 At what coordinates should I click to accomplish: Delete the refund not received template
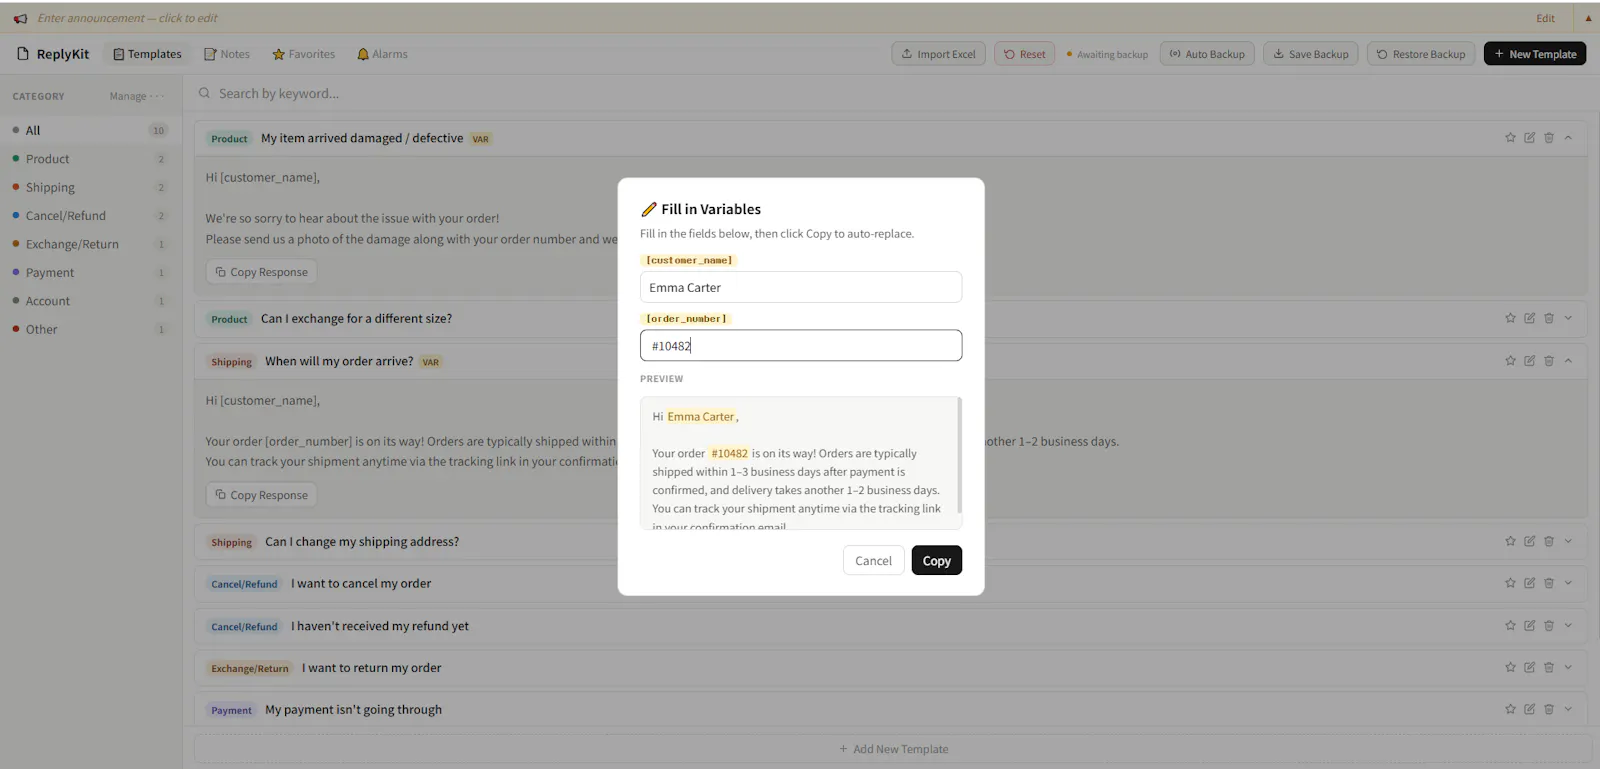tap(1549, 625)
